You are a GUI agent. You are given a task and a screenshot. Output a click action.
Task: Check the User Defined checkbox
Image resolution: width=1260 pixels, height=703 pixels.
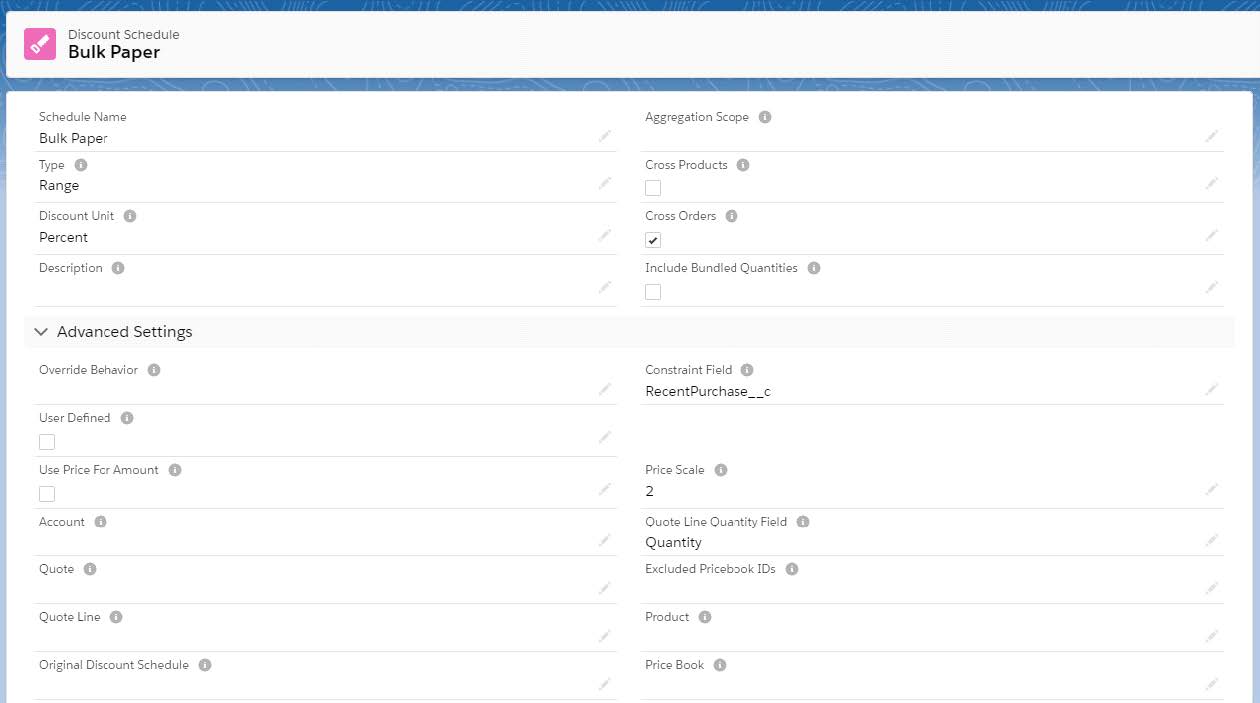pos(47,442)
